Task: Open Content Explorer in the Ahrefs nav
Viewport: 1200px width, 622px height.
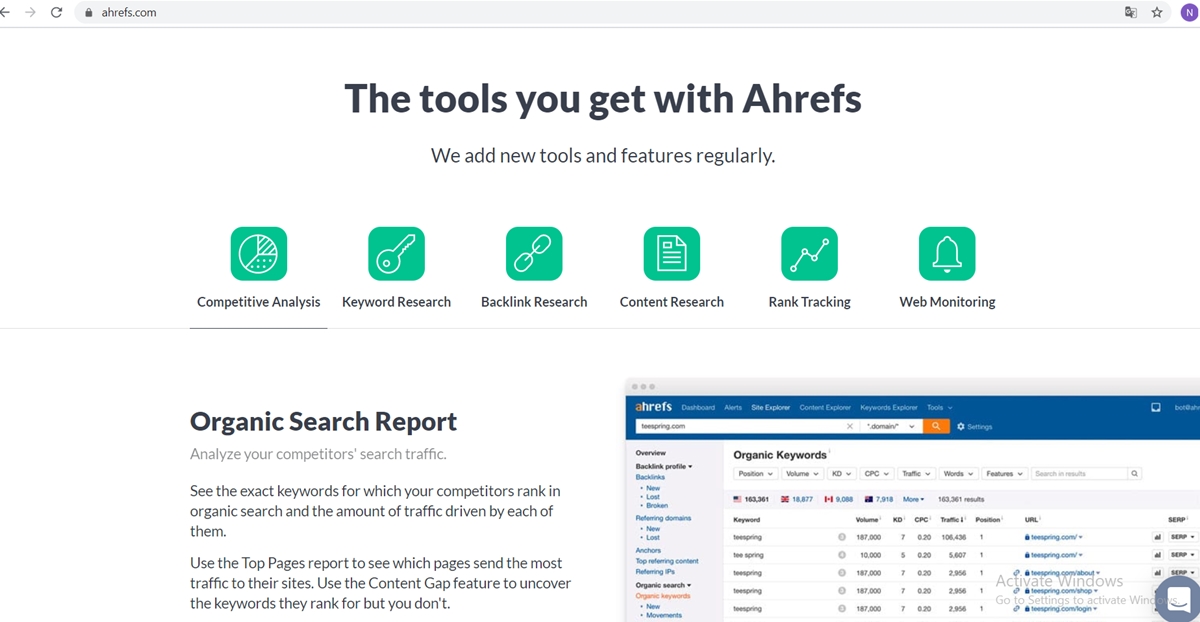Action: (825, 408)
